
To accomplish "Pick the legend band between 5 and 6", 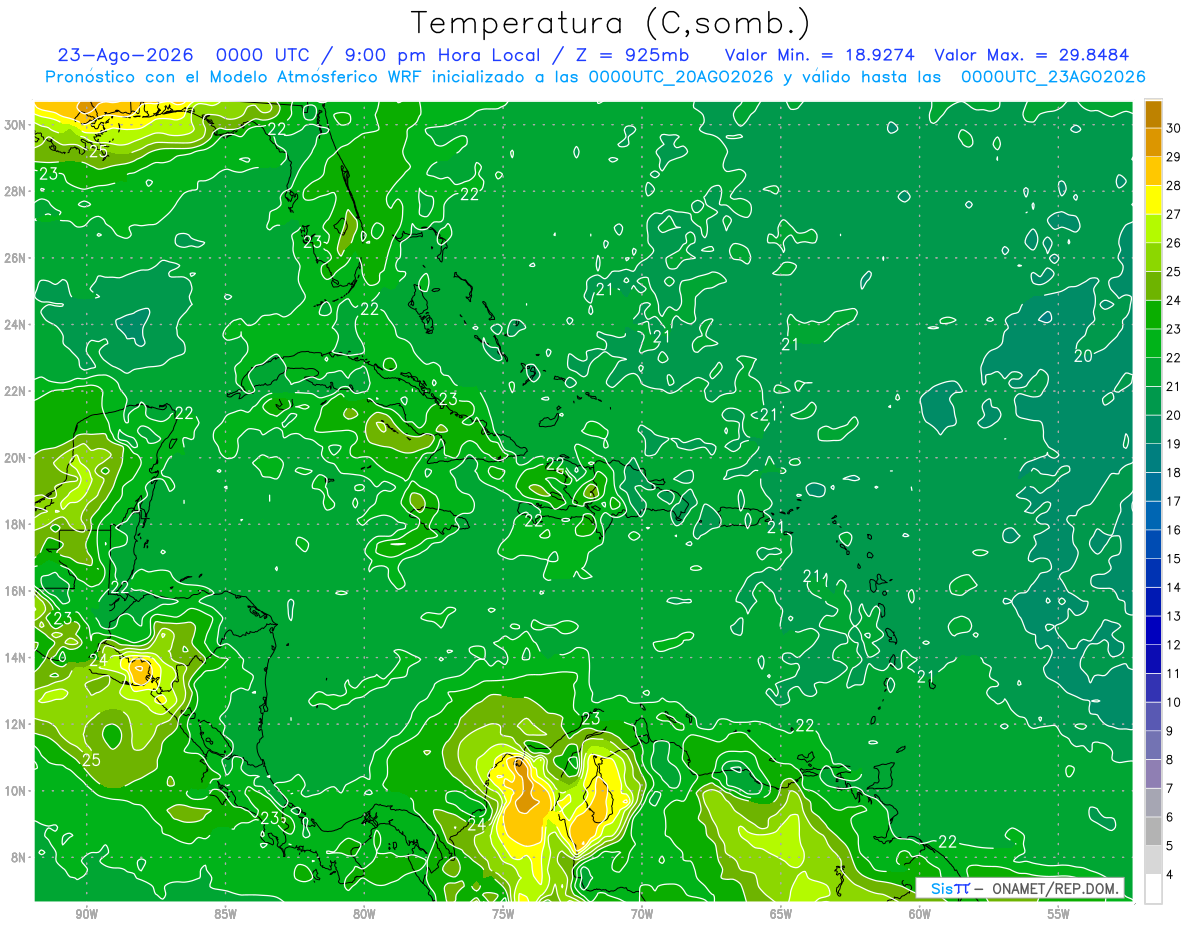I will point(1153,832).
